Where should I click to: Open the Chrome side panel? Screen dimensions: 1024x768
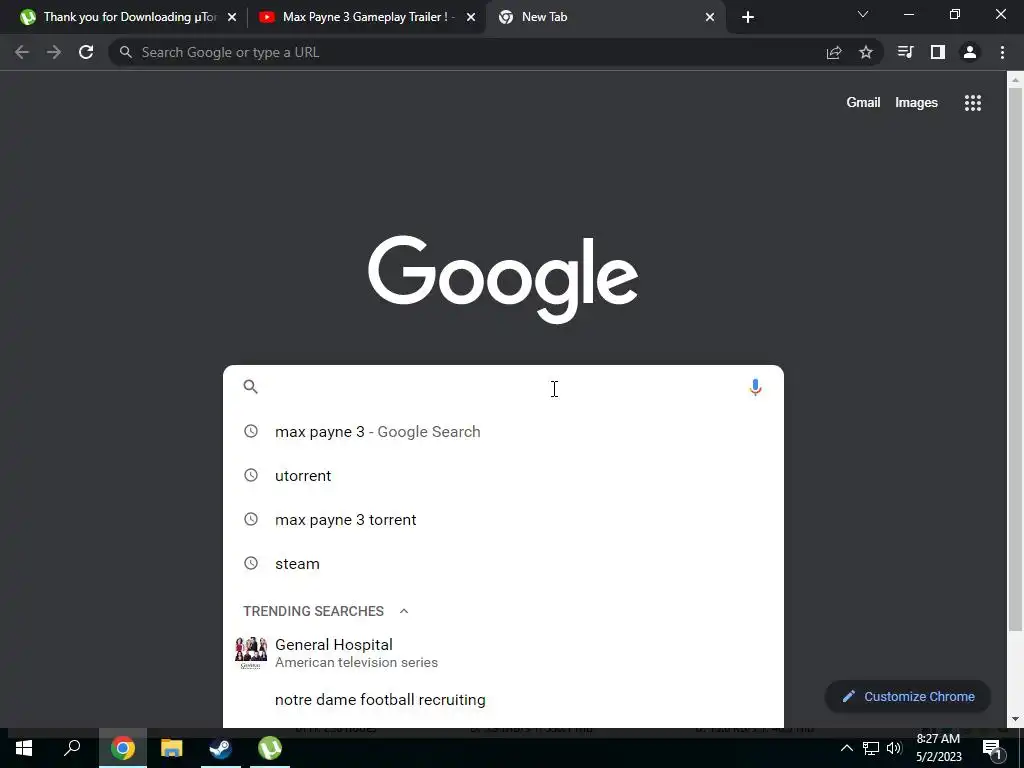[938, 52]
